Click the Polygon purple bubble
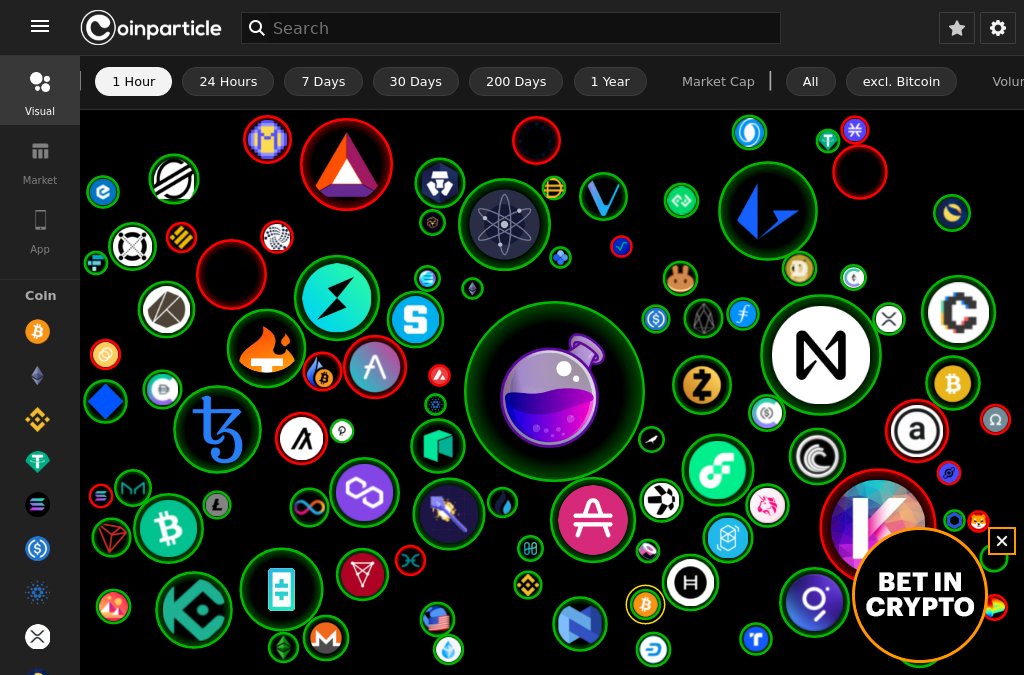Screen dimensions: 1024x675 pos(364,492)
